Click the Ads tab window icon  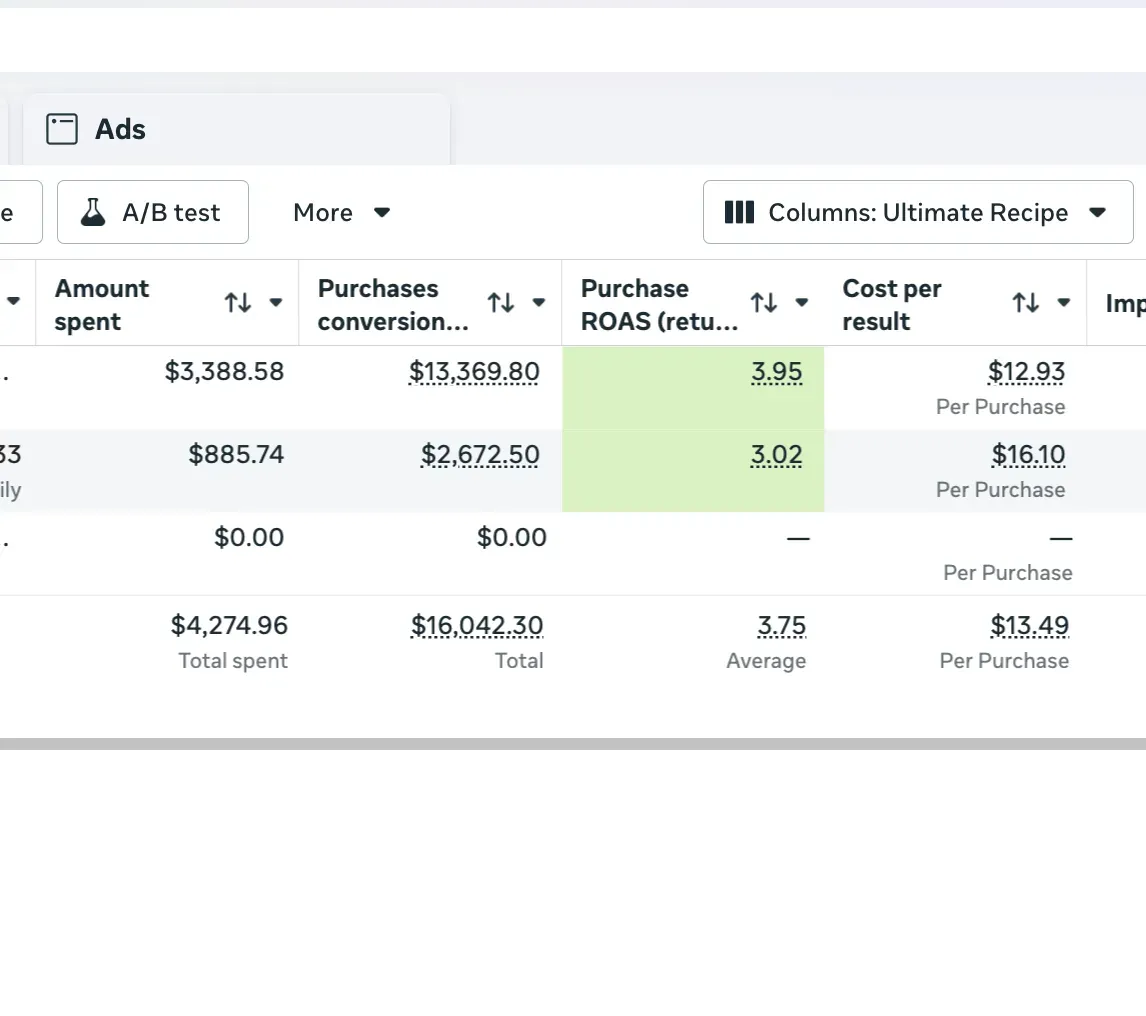62,129
